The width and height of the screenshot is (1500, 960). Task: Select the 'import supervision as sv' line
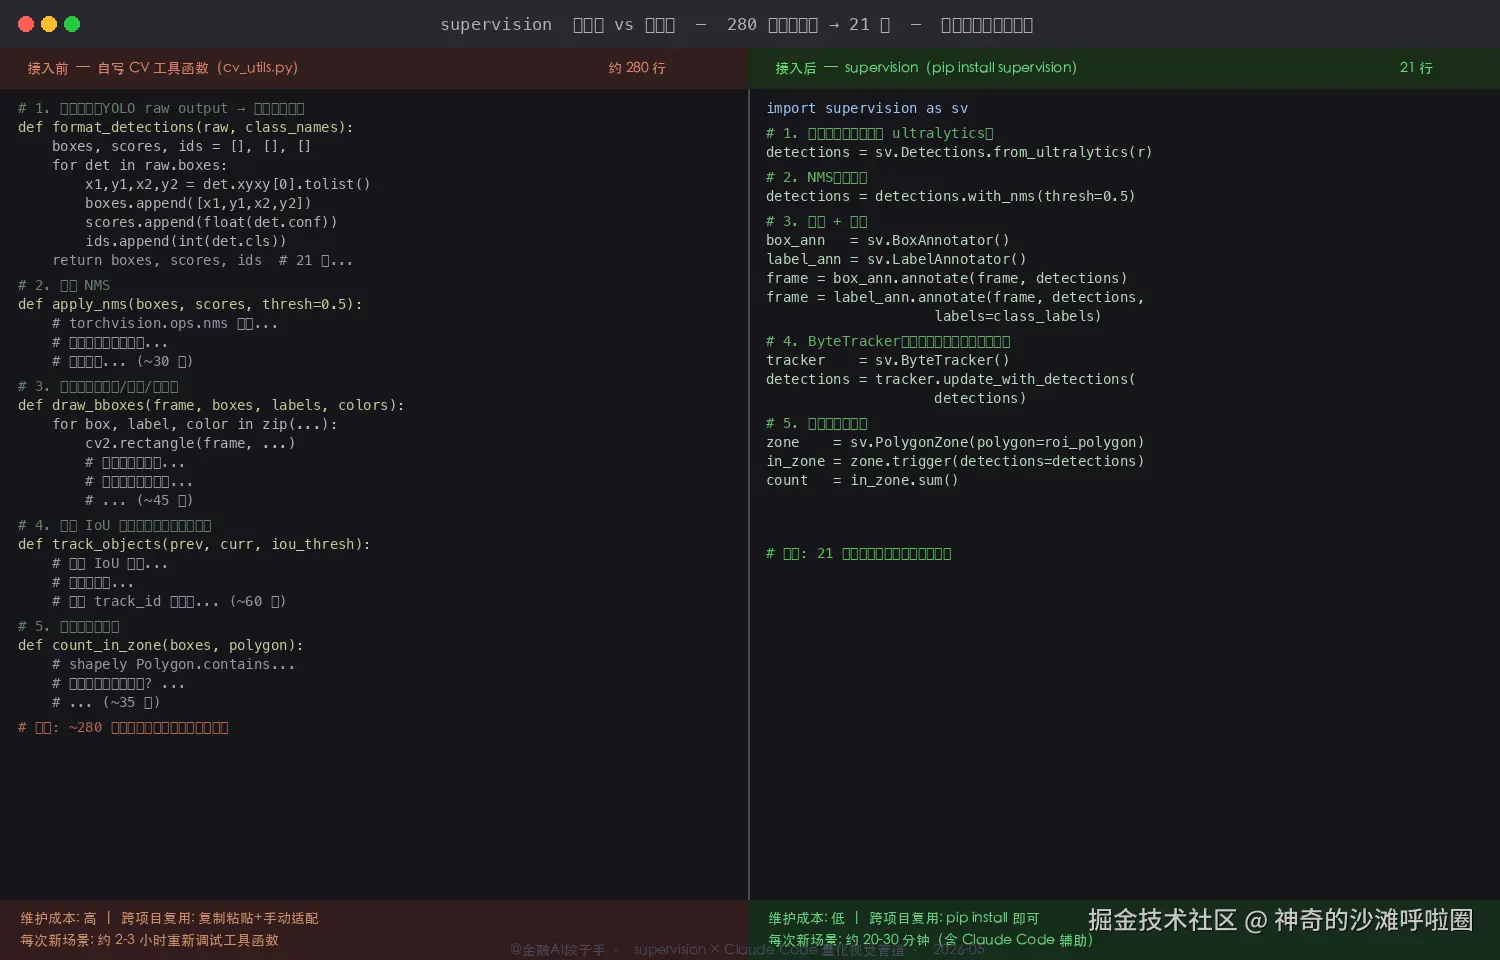867,108
